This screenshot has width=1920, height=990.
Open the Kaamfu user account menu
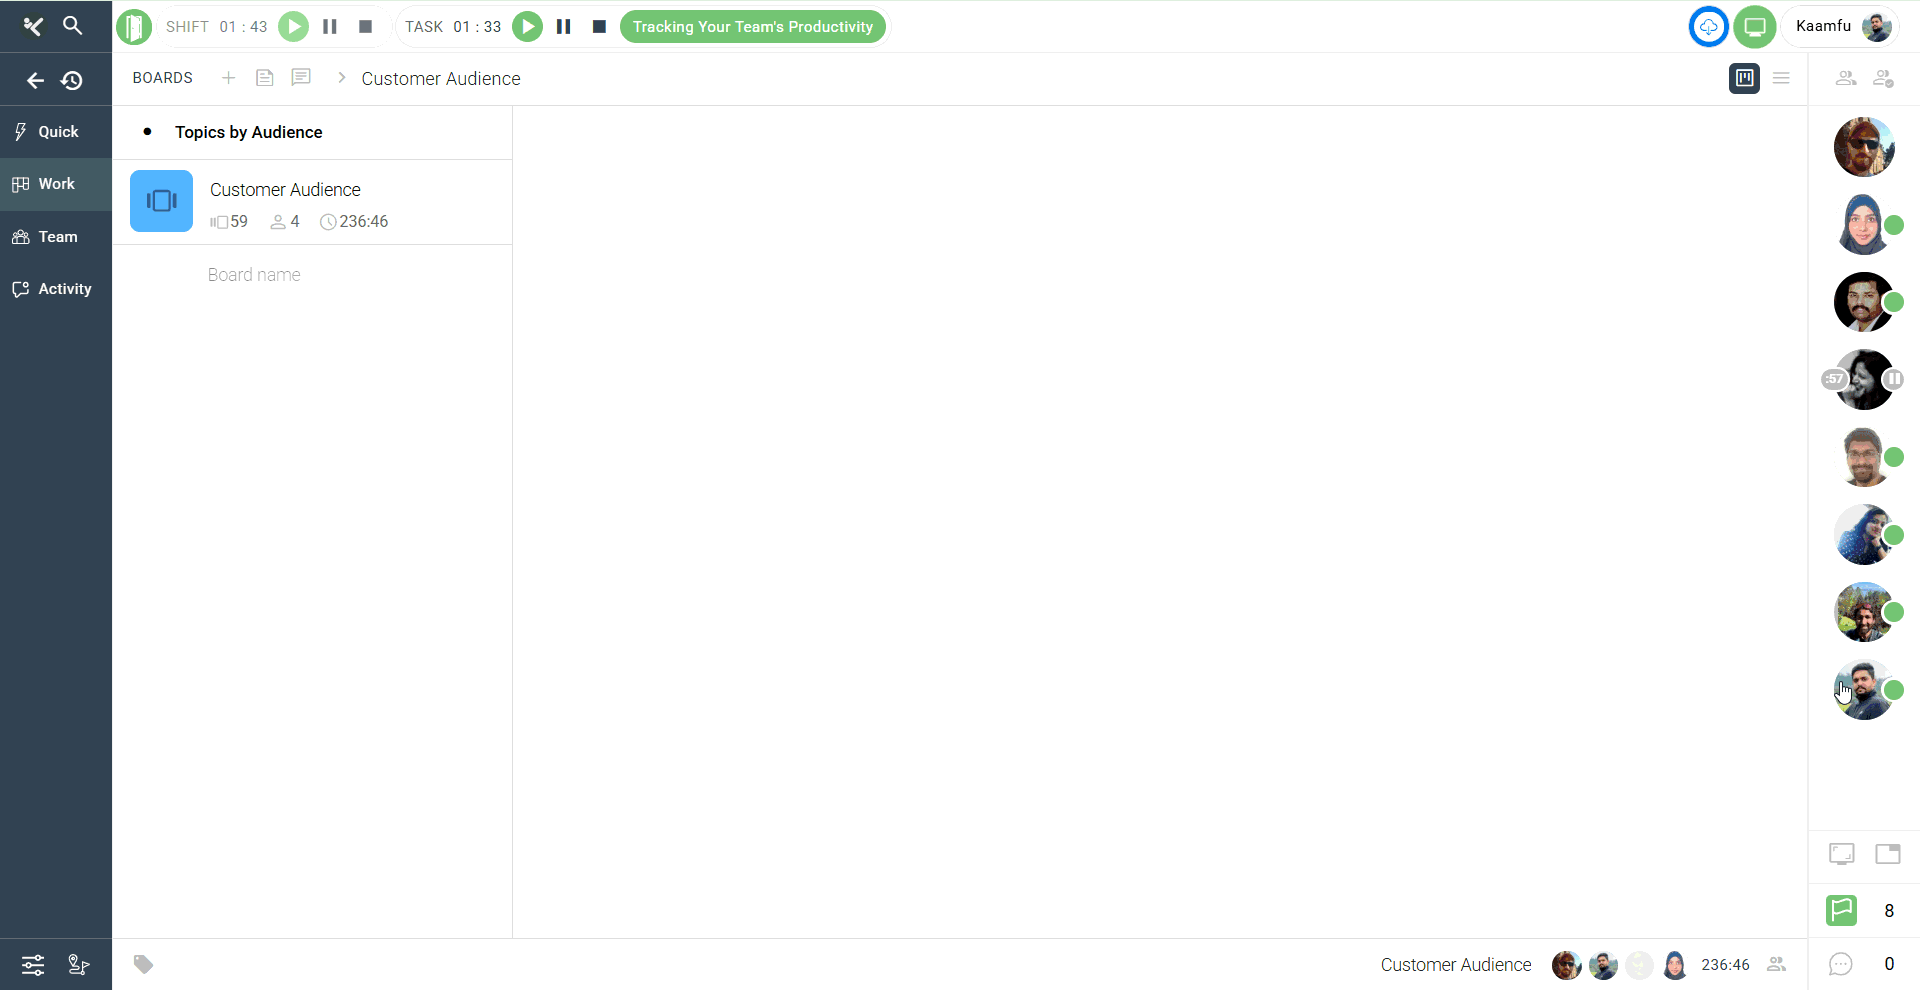(1840, 27)
